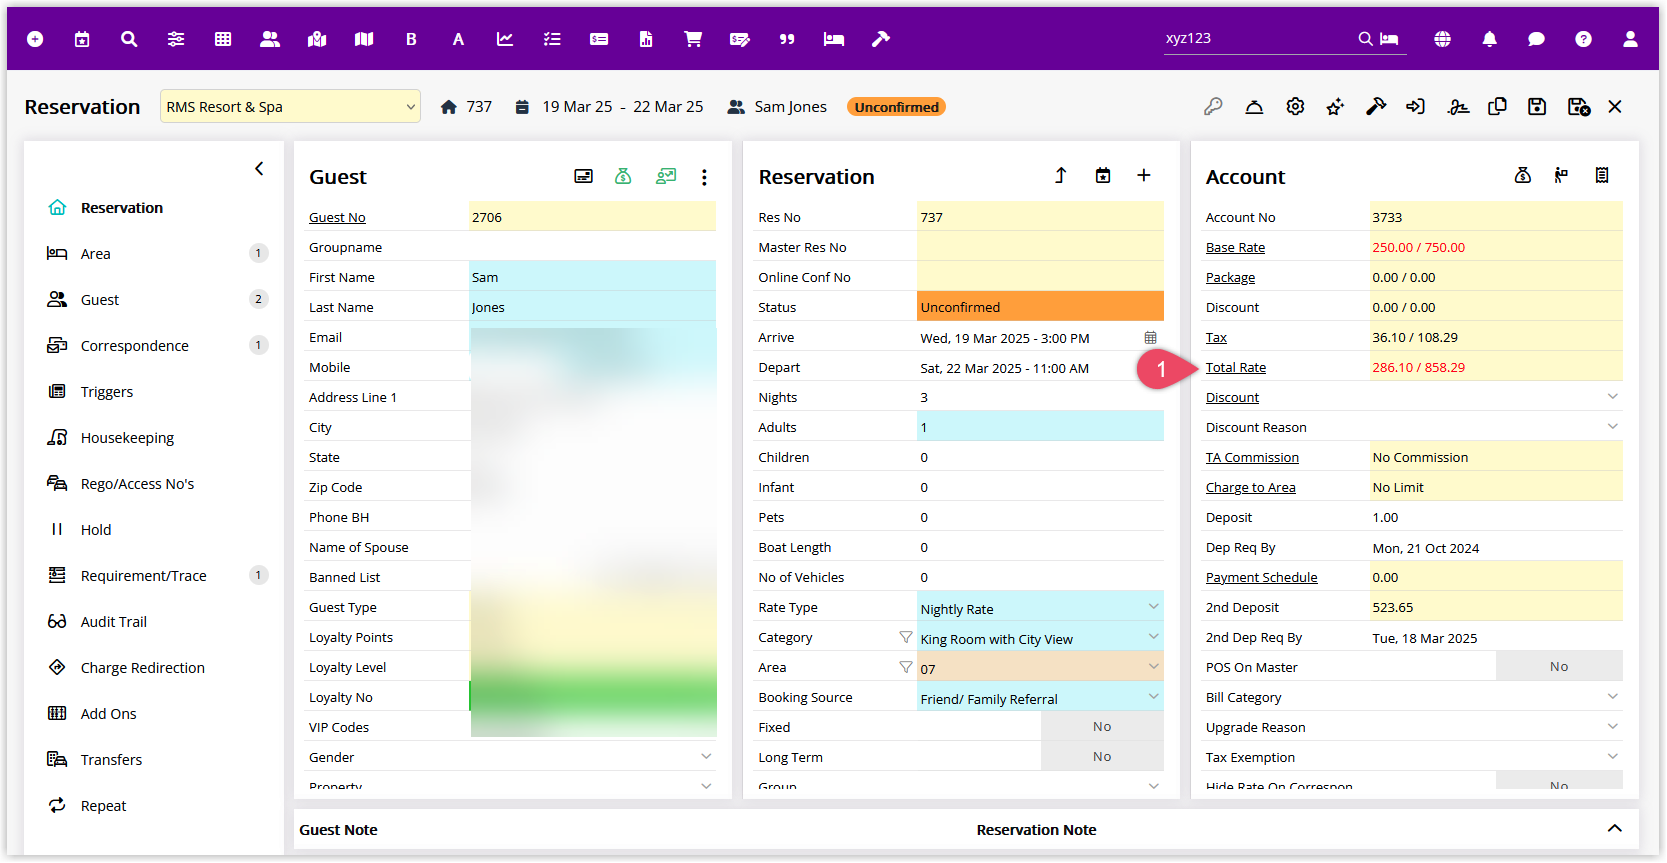The width and height of the screenshot is (1667, 863).
Task: Click the letter A icon in top bar
Action: [458, 39]
